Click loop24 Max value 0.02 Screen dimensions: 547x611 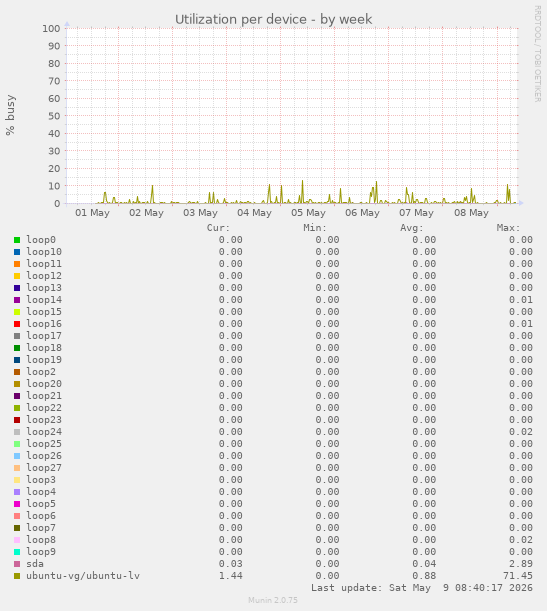[521, 432]
